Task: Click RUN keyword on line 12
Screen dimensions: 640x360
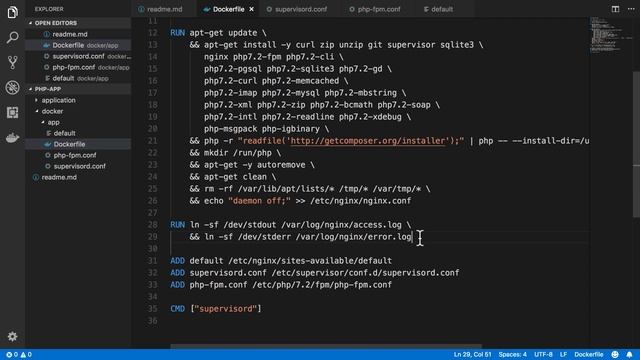Action: (178, 33)
